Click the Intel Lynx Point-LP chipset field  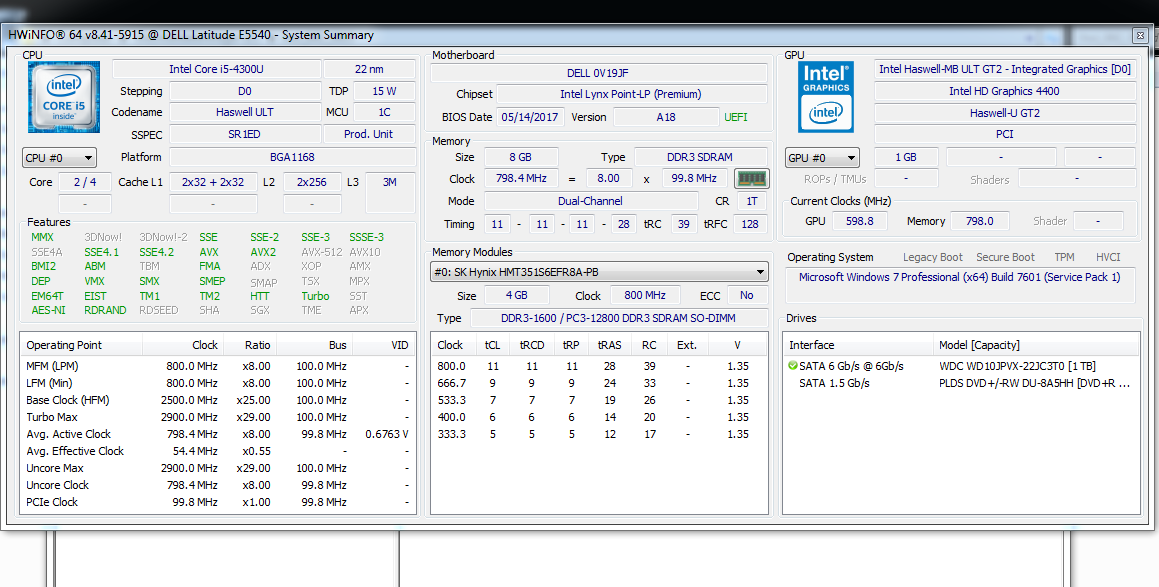point(631,94)
